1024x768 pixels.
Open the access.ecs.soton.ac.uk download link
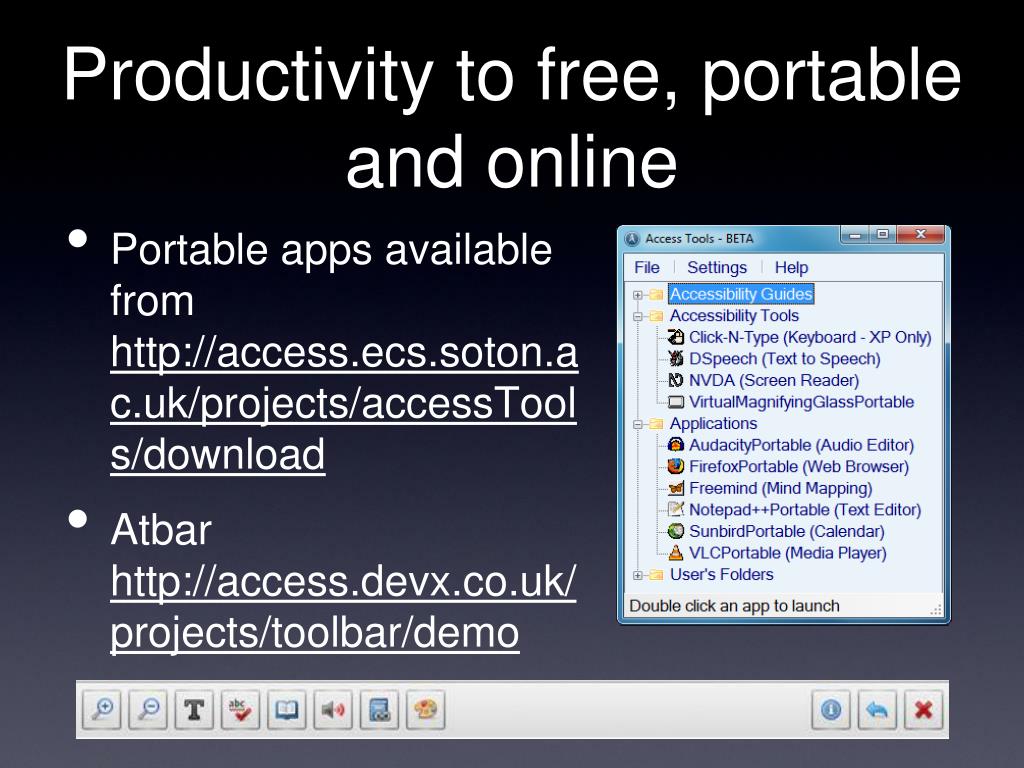point(344,403)
